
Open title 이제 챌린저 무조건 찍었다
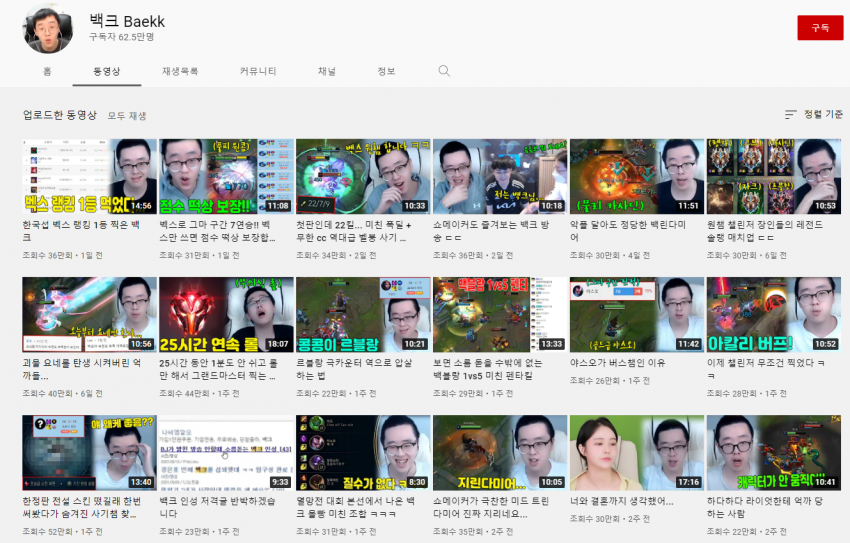[766, 369]
